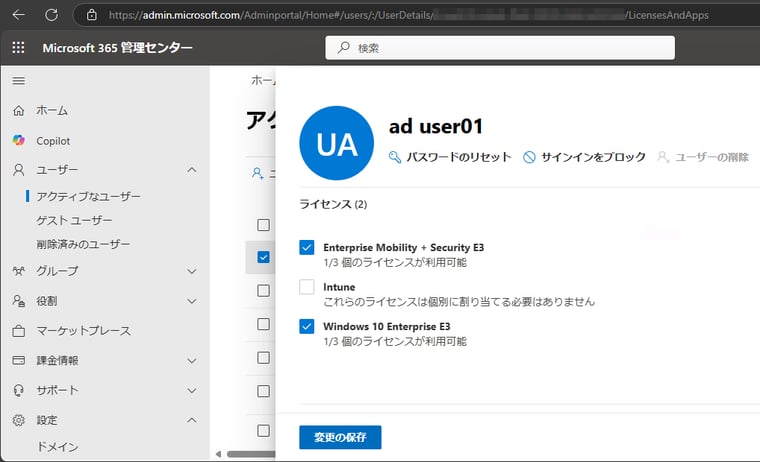760x462 pixels.
Task: Click the ライセンス (2) heading
Action: [x=333, y=204]
